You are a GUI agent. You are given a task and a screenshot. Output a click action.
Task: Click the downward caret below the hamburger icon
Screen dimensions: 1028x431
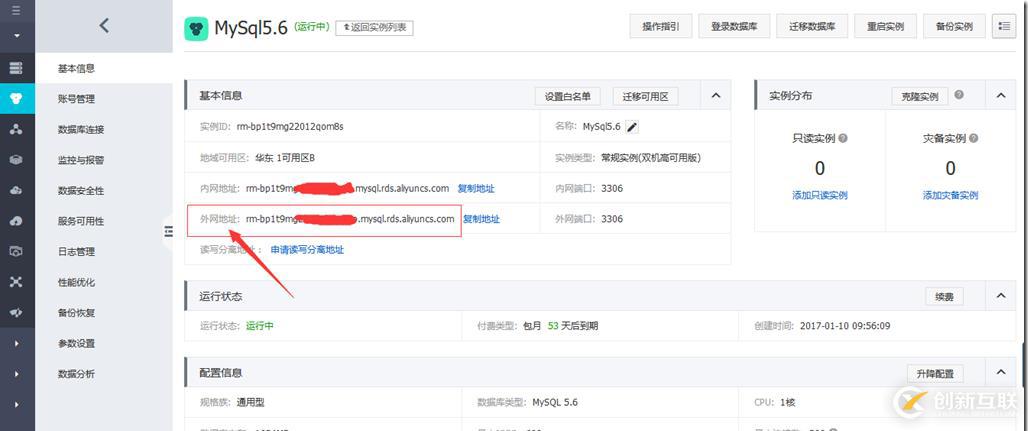(x=16, y=35)
